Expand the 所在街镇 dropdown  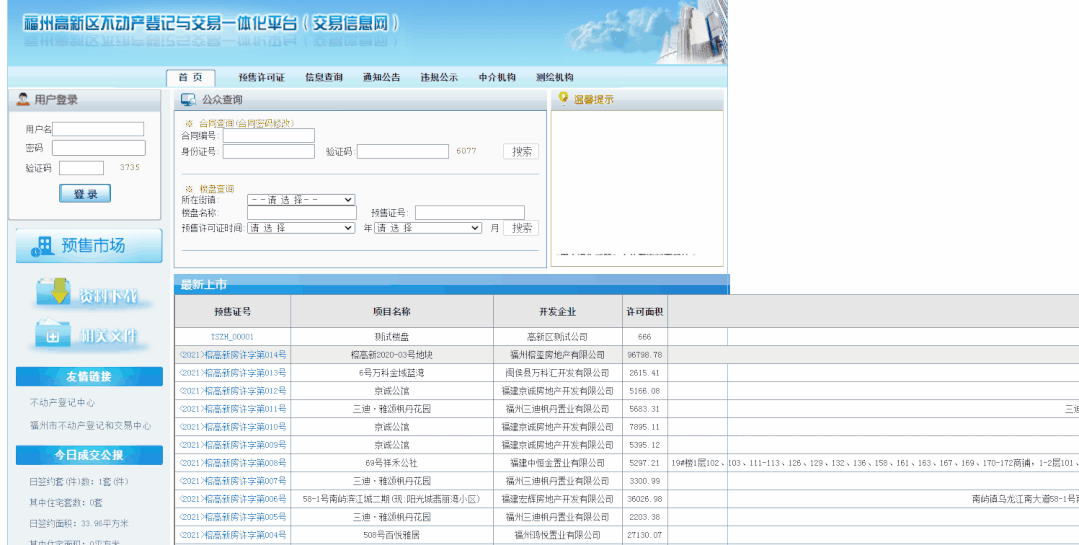pos(301,200)
